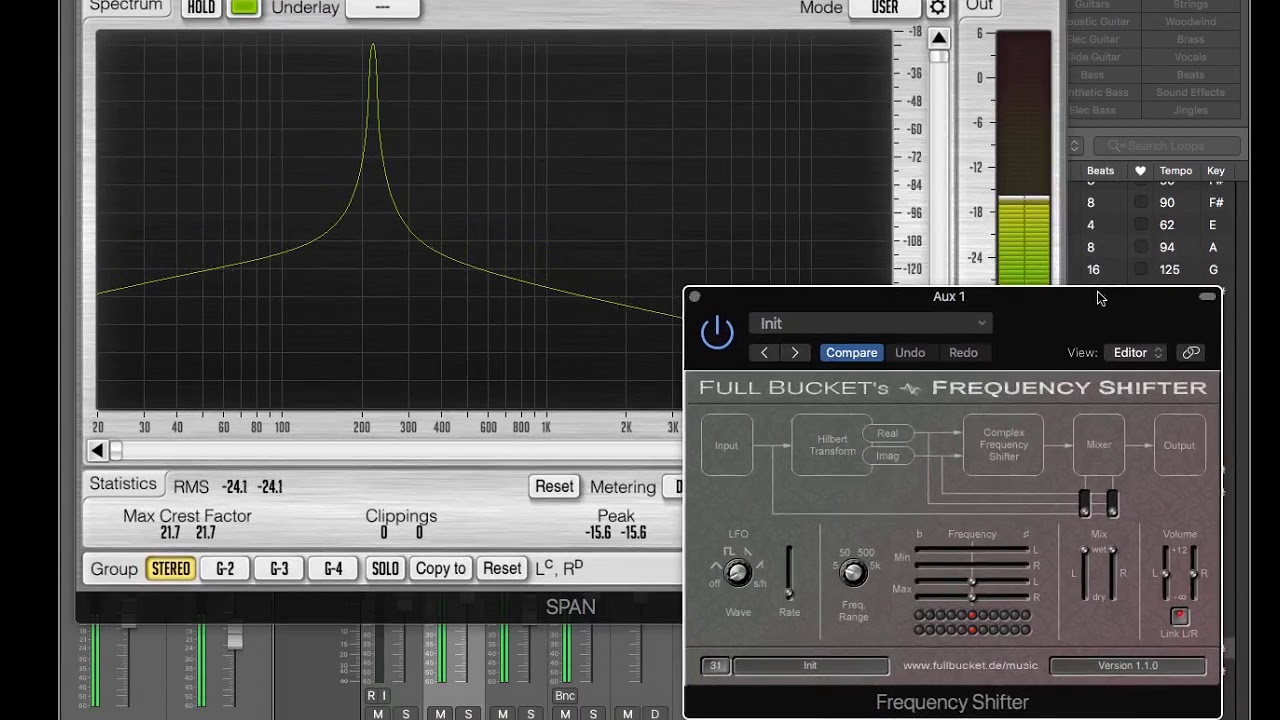Screen dimensions: 1280x720
Task: Select the Spectrum tab
Action: (125, 7)
